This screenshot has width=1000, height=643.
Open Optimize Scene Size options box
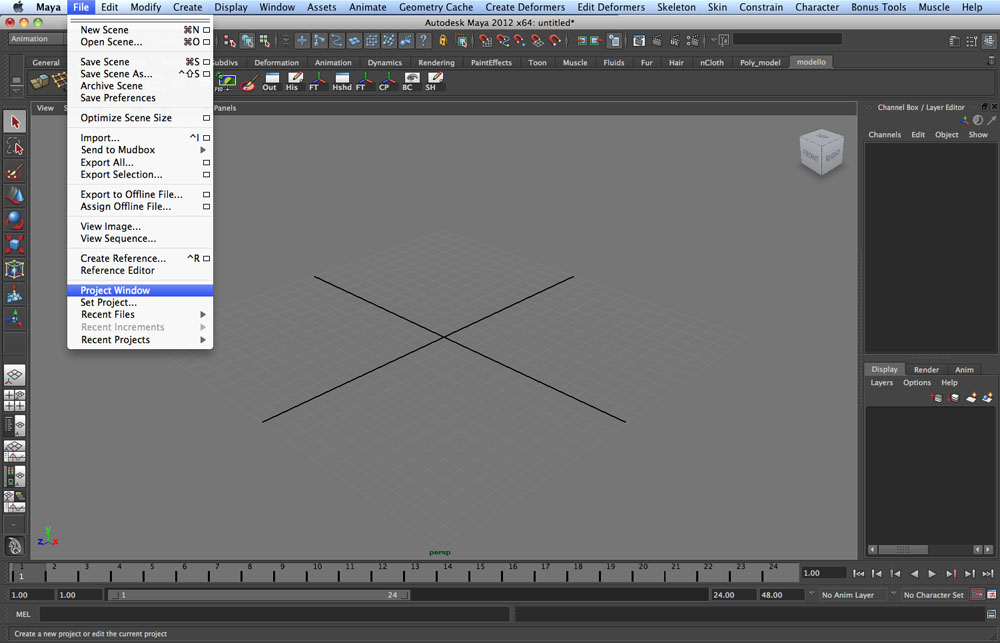coord(206,118)
